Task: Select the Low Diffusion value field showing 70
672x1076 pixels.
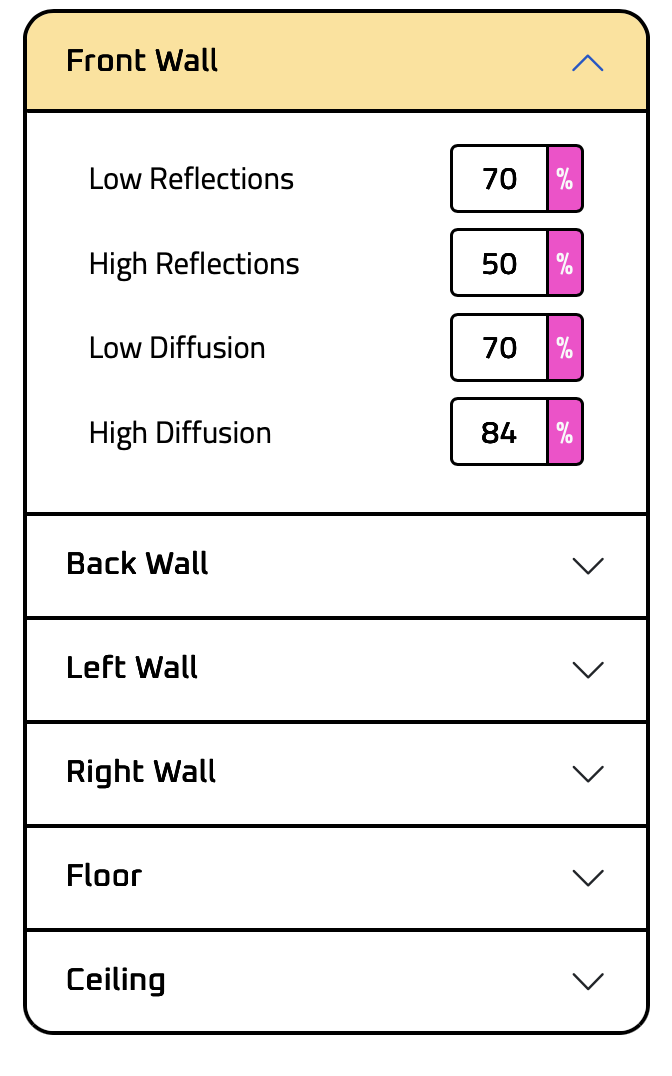Action: tap(500, 347)
